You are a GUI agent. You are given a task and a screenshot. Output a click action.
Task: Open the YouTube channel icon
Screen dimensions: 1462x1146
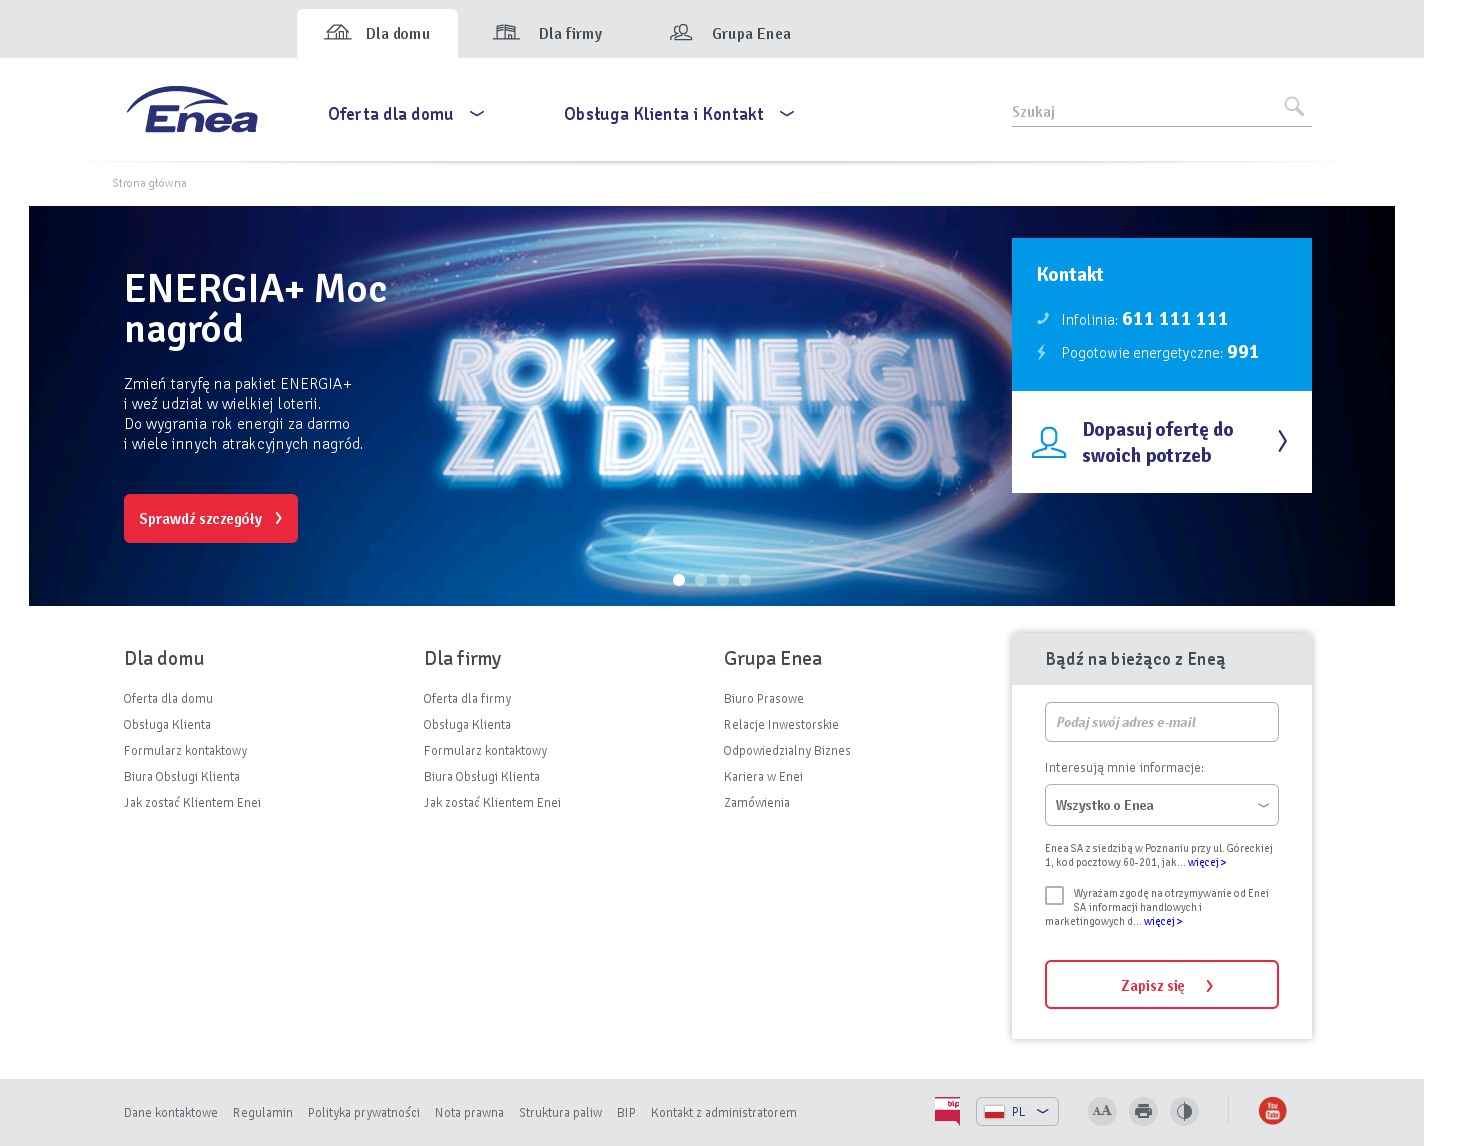[x=1272, y=1111]
